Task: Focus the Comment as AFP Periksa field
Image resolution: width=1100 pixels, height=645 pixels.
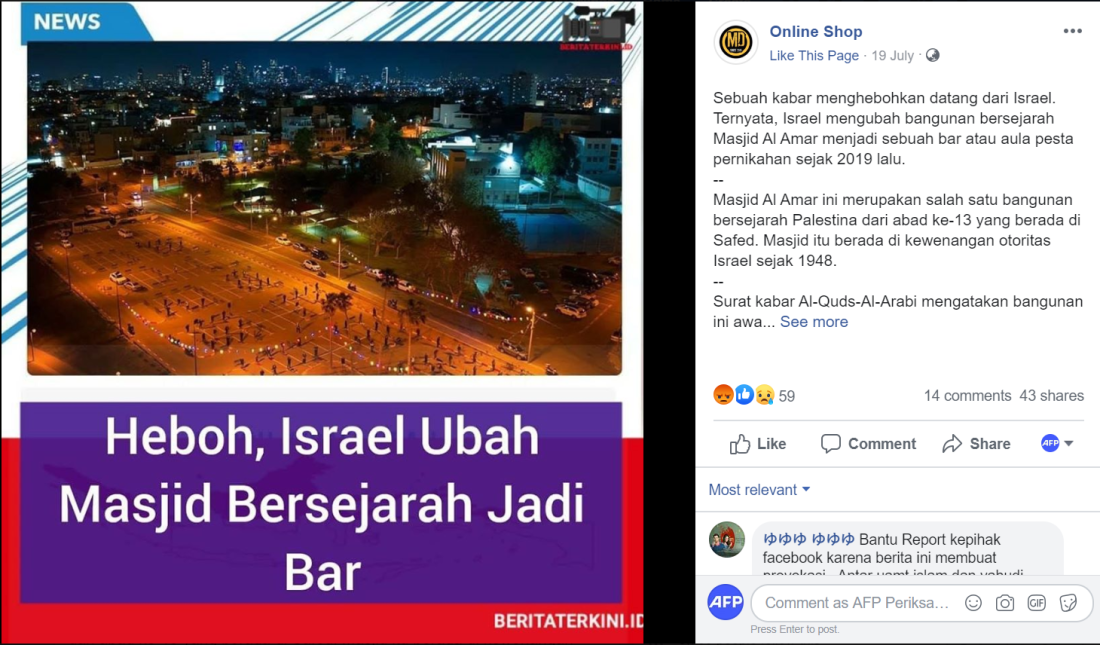Action: (x=857, y=603)
